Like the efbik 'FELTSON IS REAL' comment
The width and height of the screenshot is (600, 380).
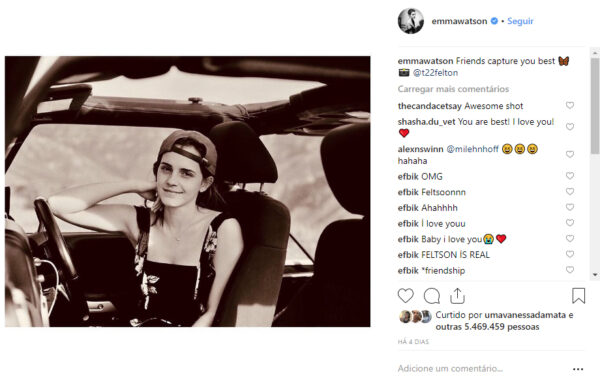click(x=570, y=254)
